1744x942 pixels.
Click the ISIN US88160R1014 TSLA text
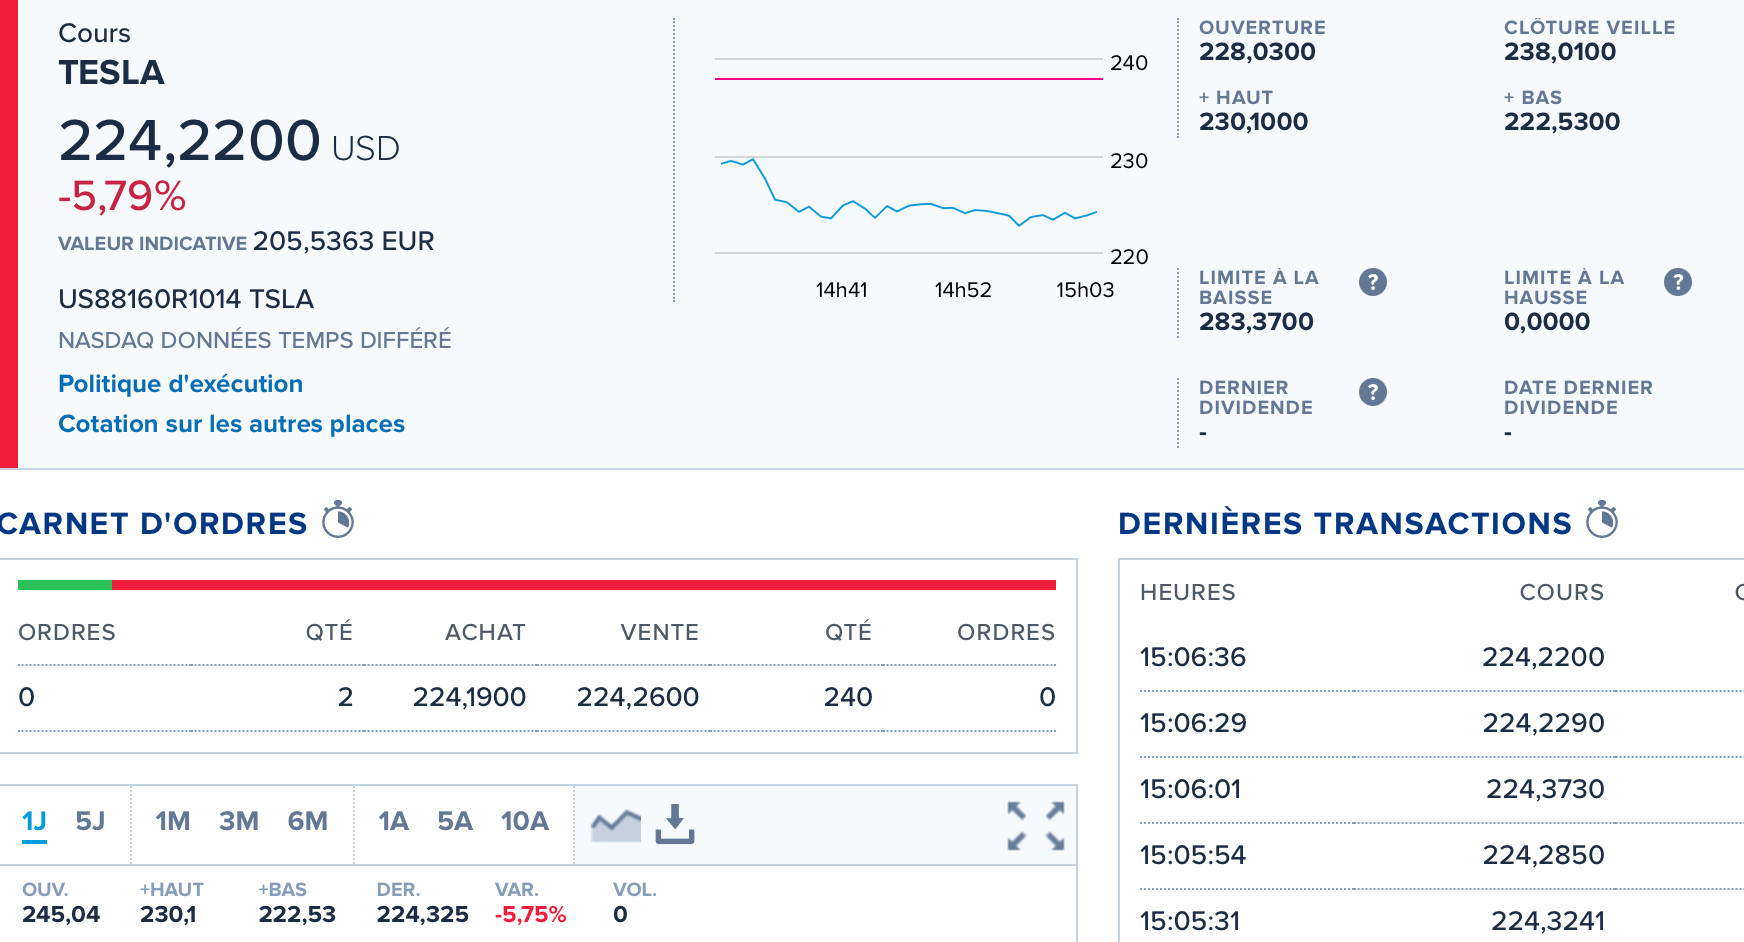pos(186,299)
